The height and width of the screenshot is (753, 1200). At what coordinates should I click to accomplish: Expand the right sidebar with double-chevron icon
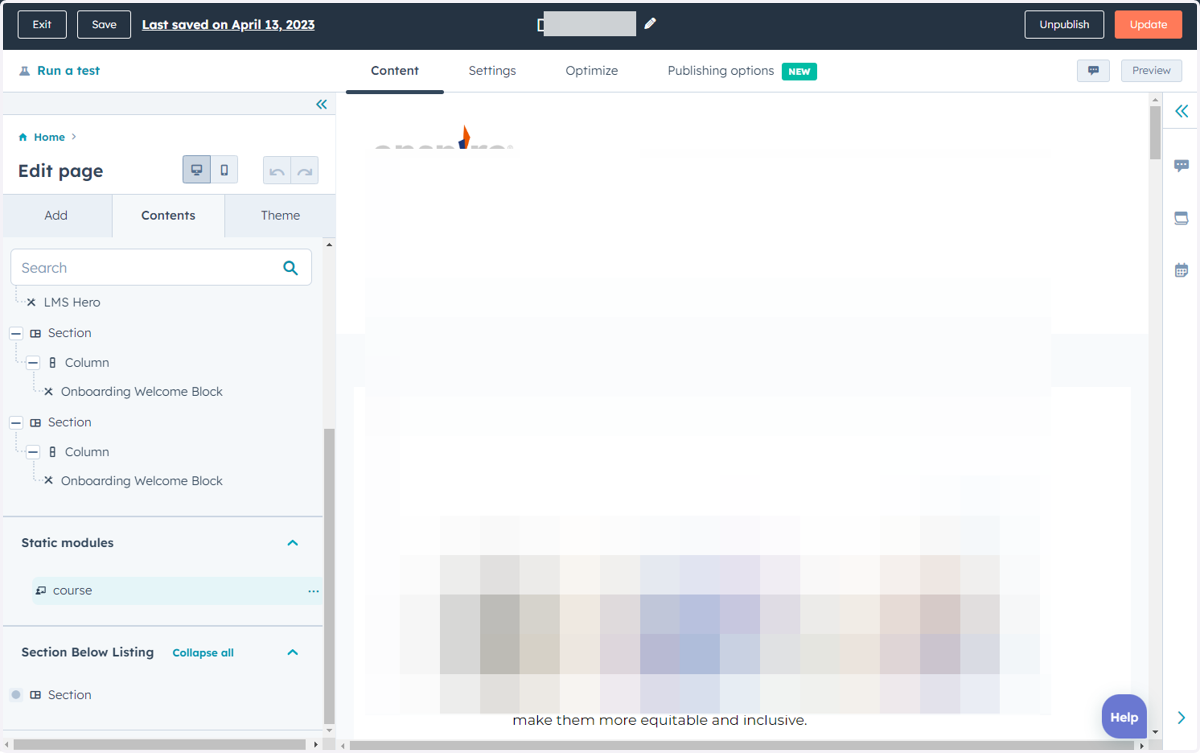coord(1181,111)
